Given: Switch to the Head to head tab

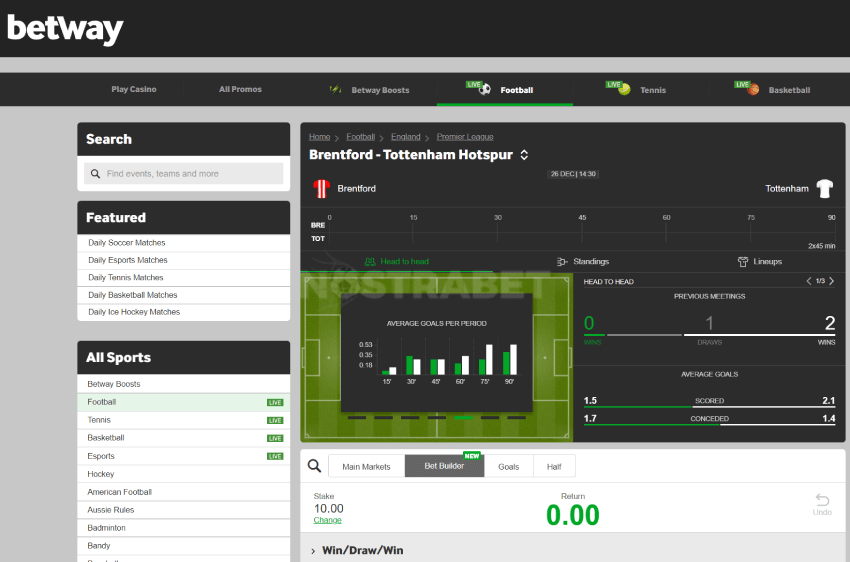Looking at the screenshot, I should (397, 262).
